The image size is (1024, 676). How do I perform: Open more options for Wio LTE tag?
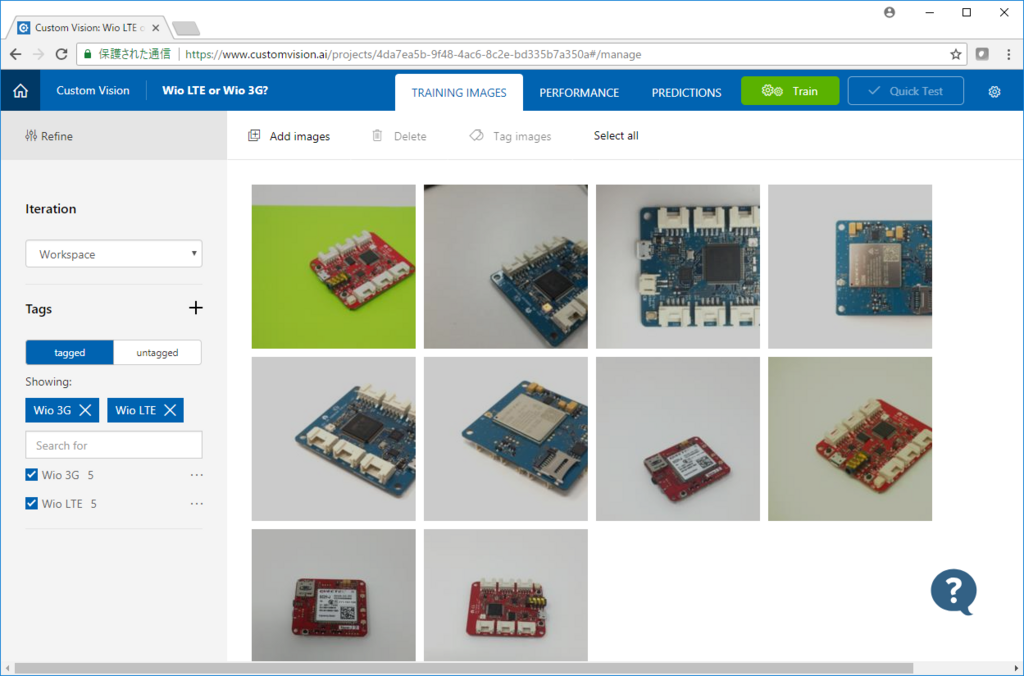click(x=197, y=504)
